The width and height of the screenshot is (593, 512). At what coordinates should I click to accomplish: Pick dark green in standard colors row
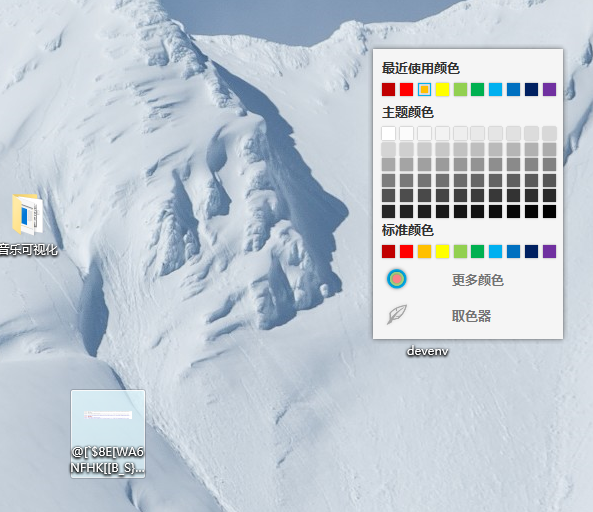[x=477, y=251]
